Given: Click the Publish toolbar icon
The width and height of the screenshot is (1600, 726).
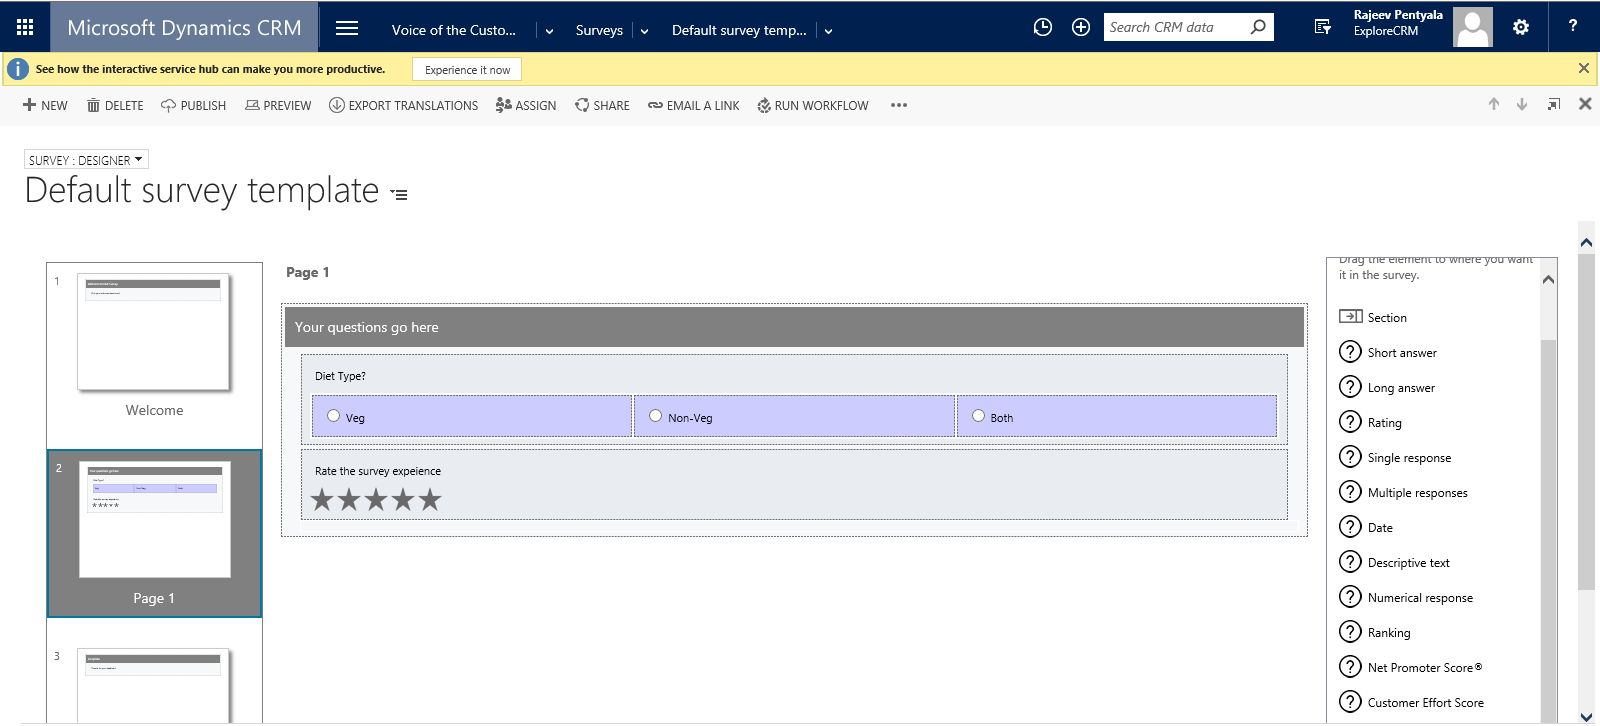Looking at the screenshot, I should point(193,105).
